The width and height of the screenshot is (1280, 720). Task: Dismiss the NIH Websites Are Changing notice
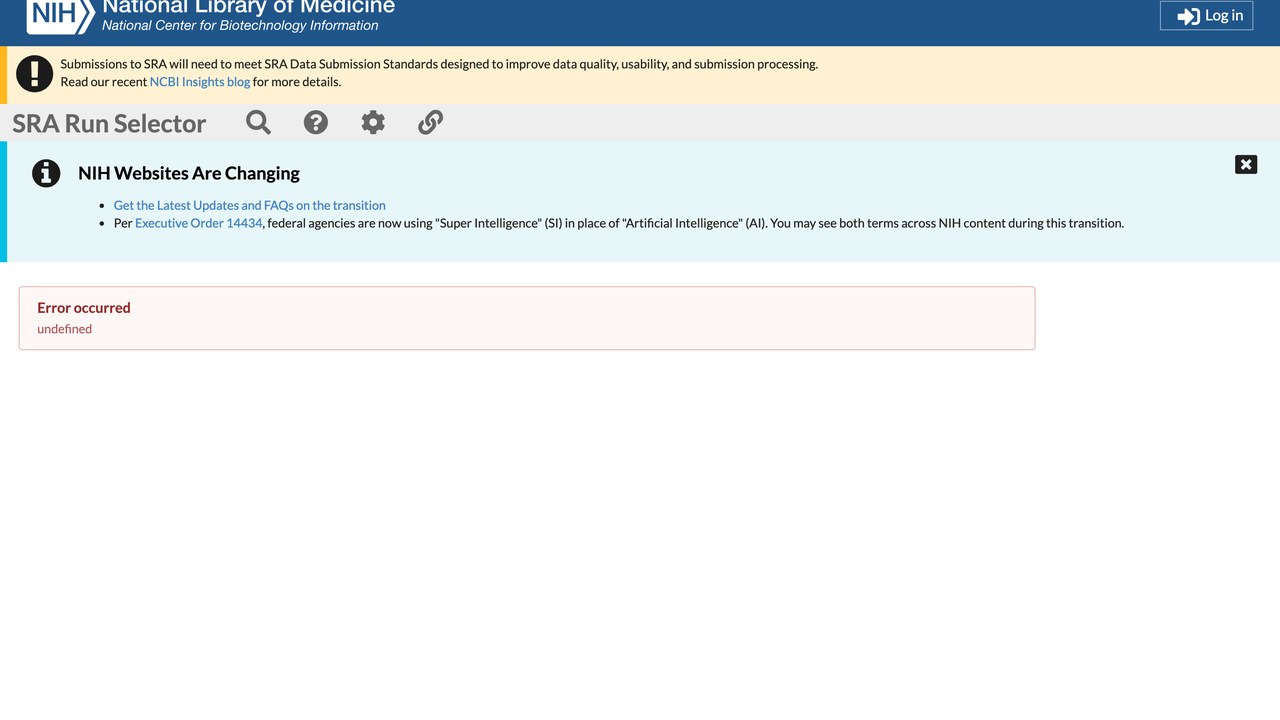coord(1246,164)
